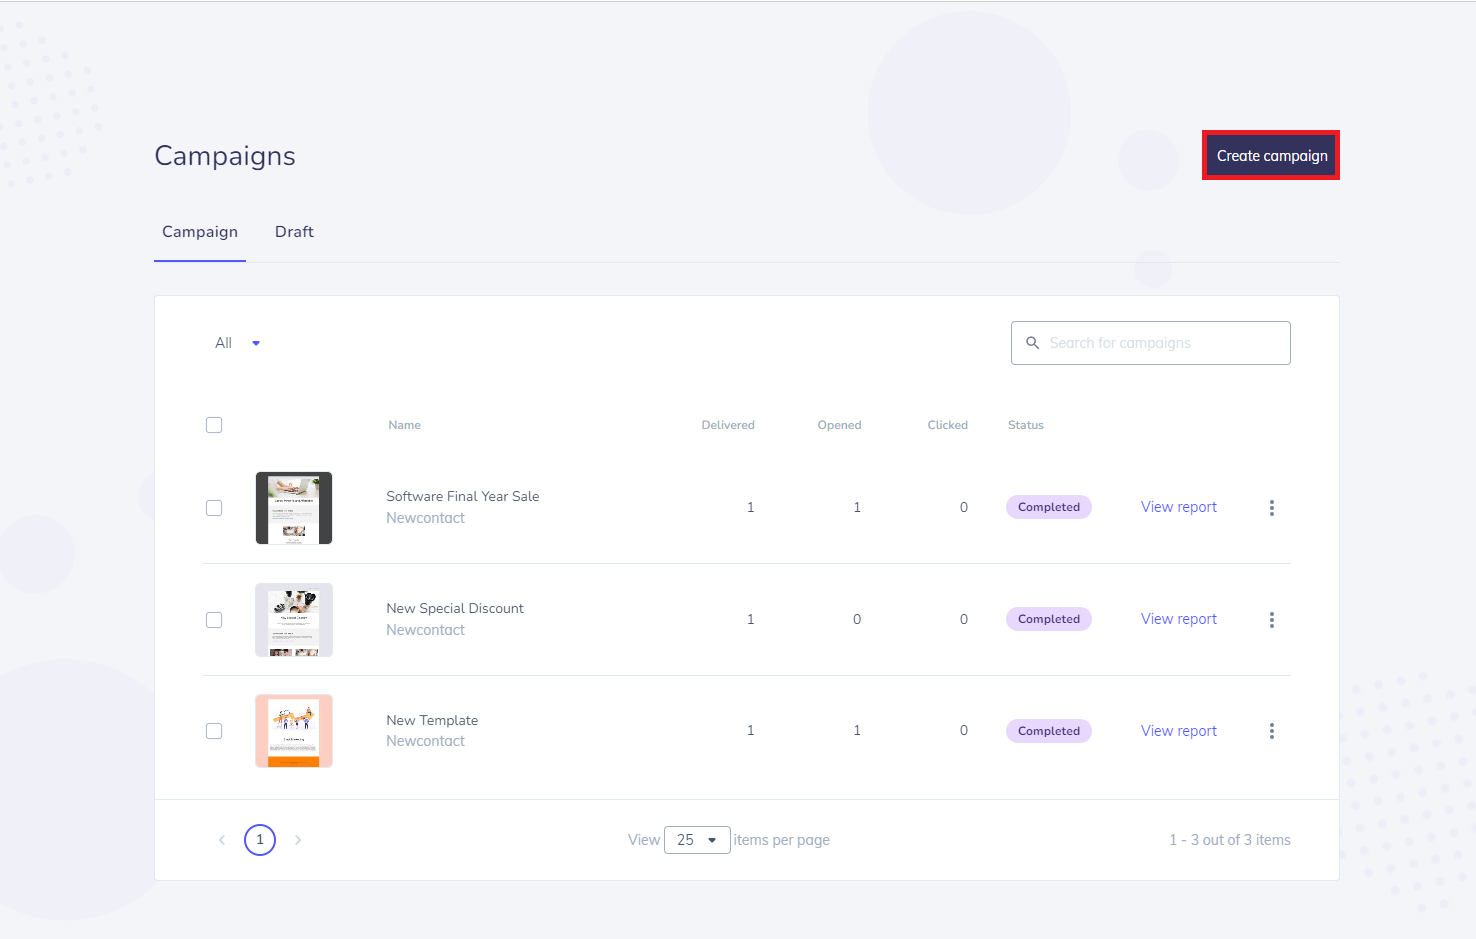Click the Software Final Year Sale name

[463, 496]
